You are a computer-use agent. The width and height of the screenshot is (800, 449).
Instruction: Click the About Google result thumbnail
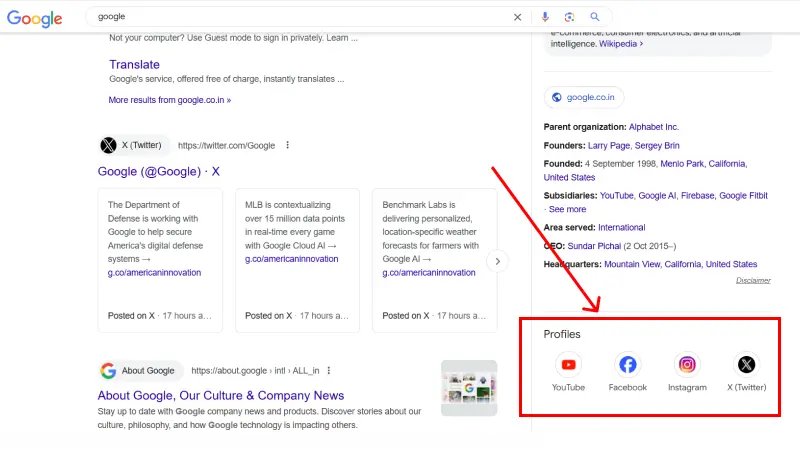(x=468, y=387)
